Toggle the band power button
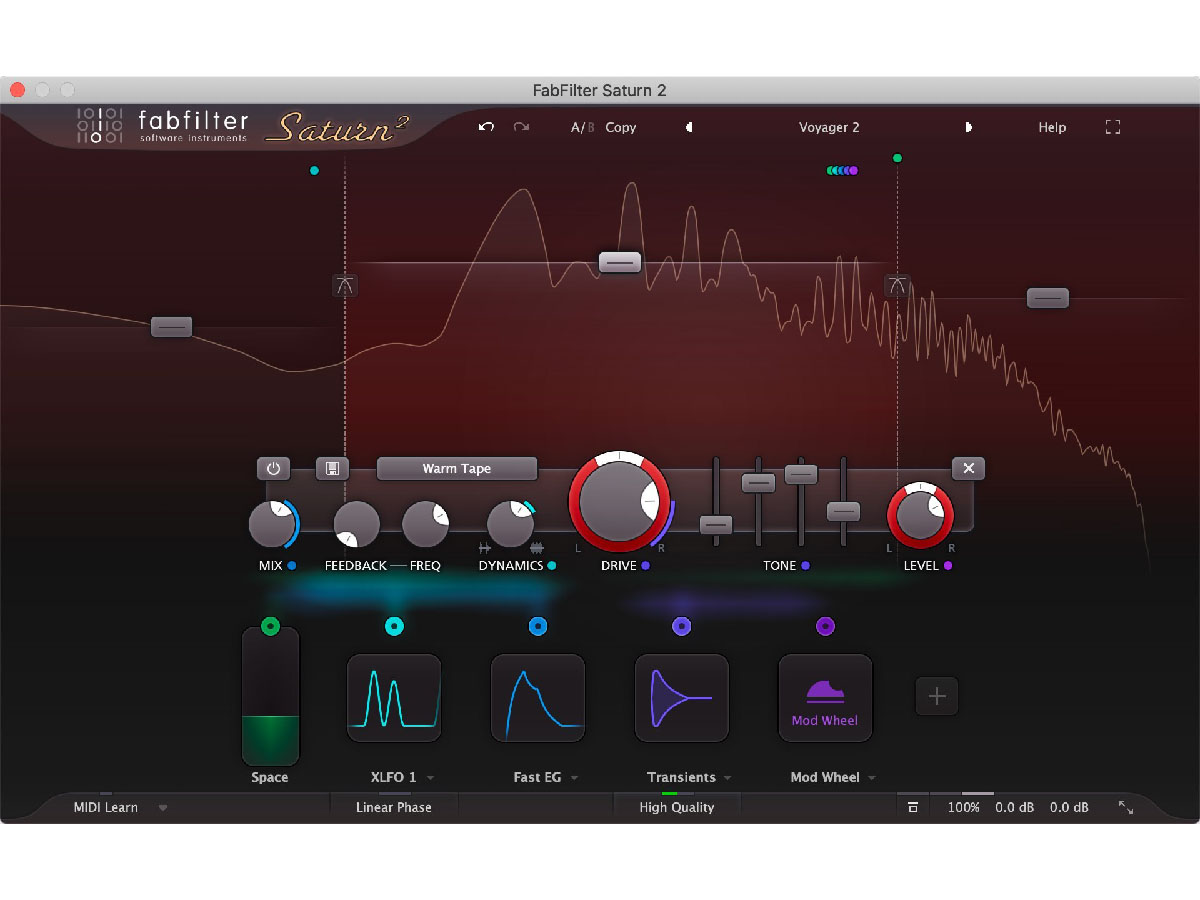 pyautogui.click(x=273, y=468)
